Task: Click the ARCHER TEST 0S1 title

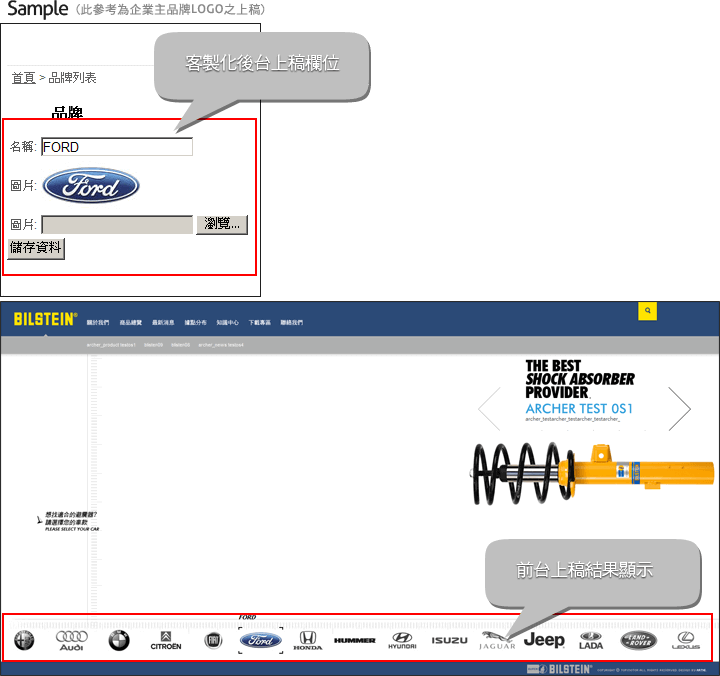Action: click(x=579, y=408)
